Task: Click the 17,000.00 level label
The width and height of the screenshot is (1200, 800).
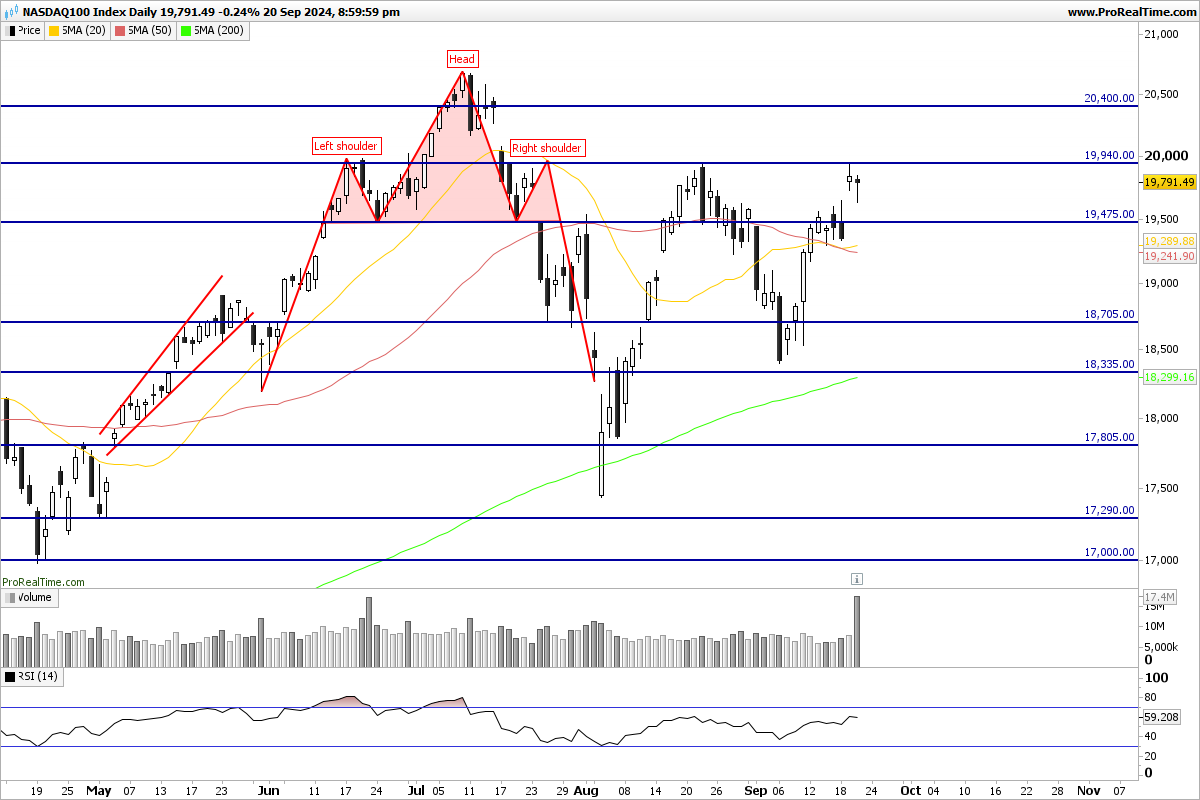Action: 1109,552
